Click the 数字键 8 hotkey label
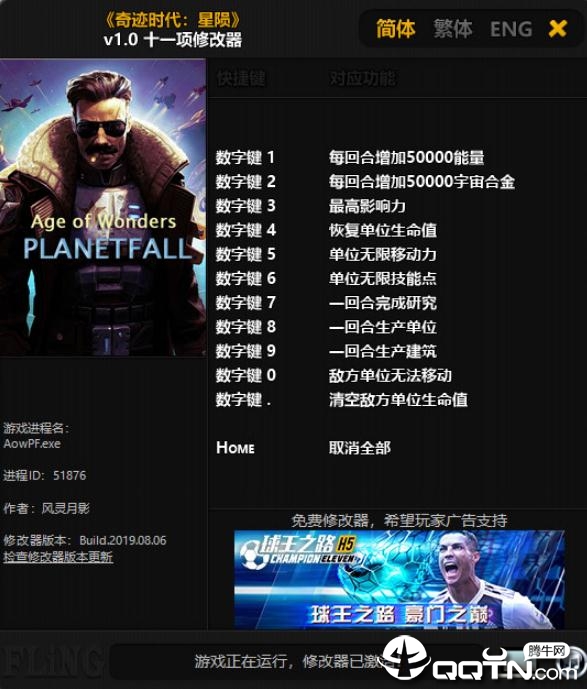The height and width of the screenshot is (689, 587). 246,326
